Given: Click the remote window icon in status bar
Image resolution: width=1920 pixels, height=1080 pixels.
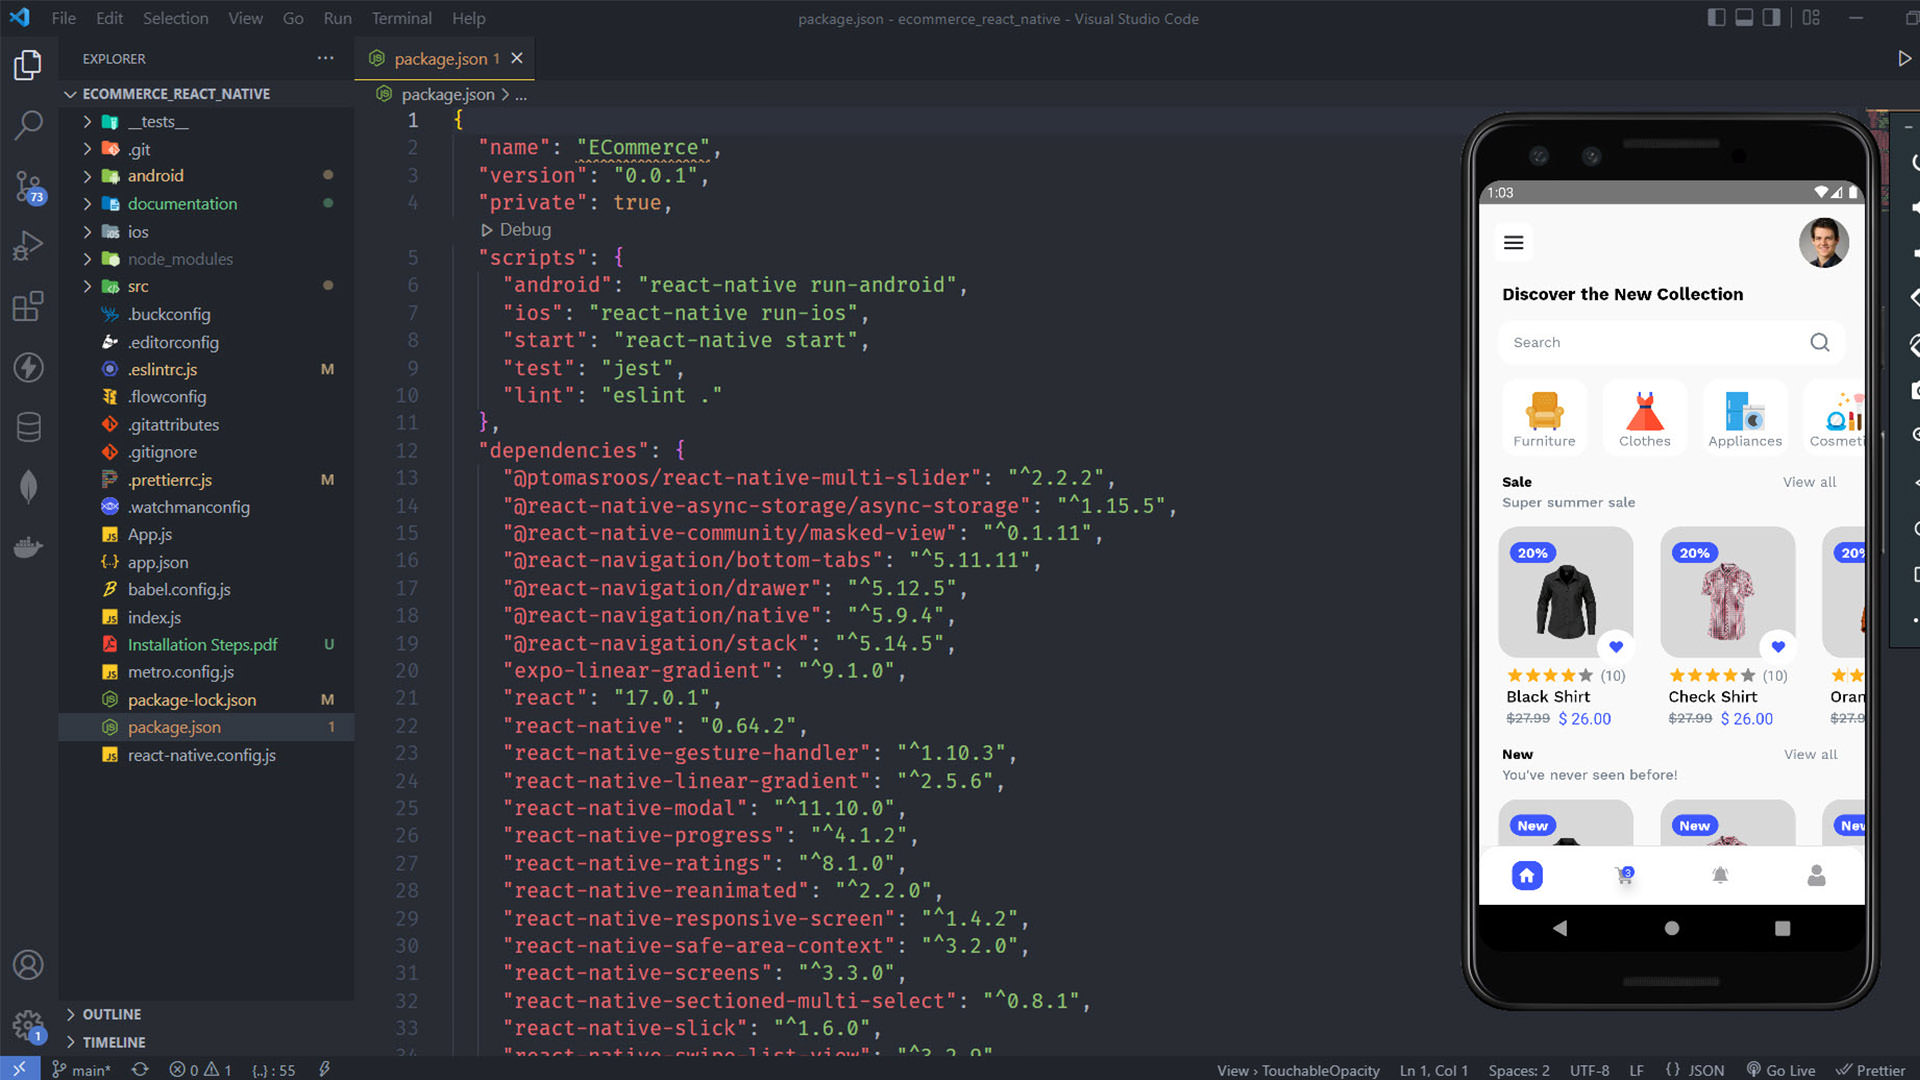Looking at the screenshot, I should coord(19,1069).
